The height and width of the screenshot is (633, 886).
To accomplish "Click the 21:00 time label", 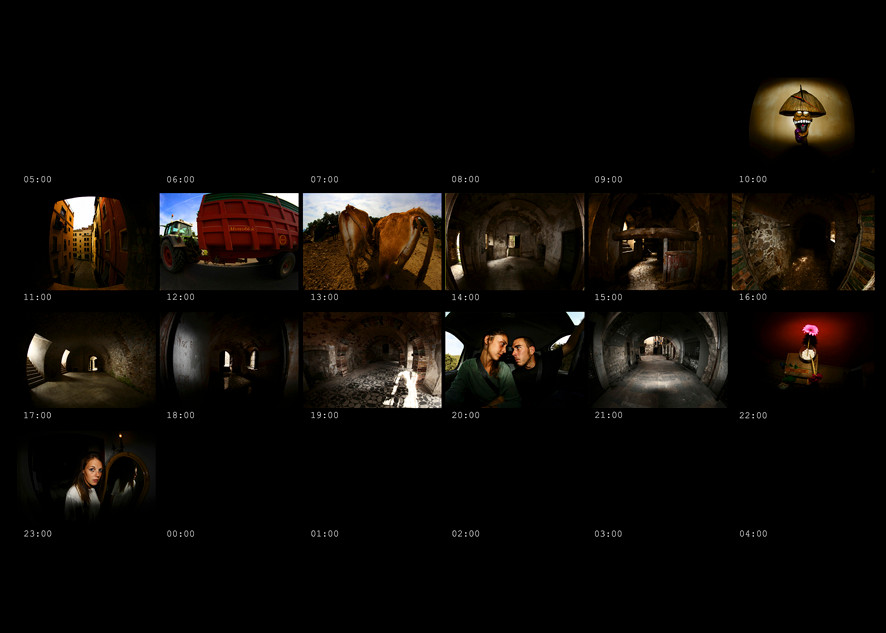I will [608, 415].
